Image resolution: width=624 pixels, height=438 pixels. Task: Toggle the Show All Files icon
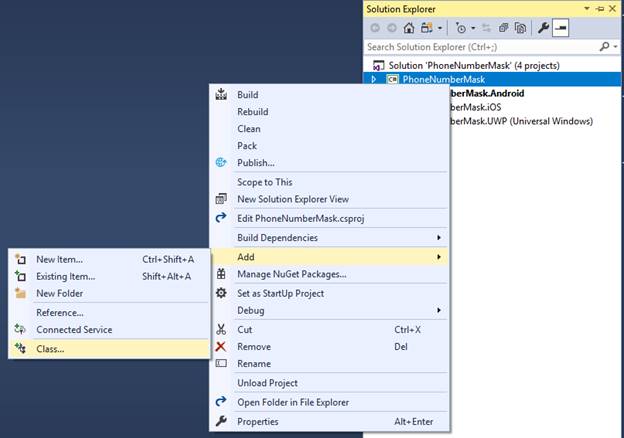pos(521,28)
